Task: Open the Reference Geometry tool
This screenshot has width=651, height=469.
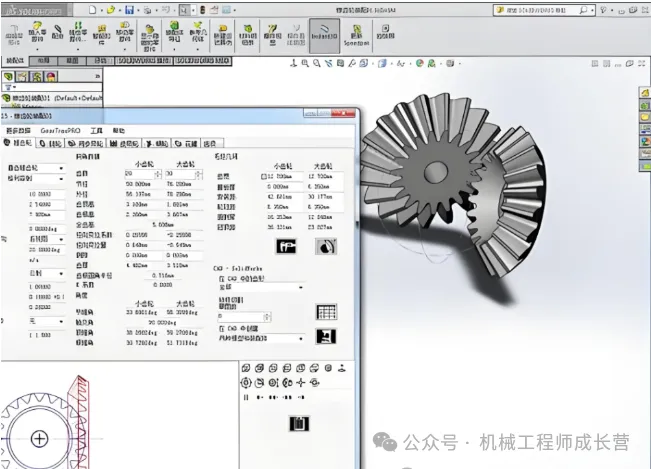Action: (x=198, y=32)
